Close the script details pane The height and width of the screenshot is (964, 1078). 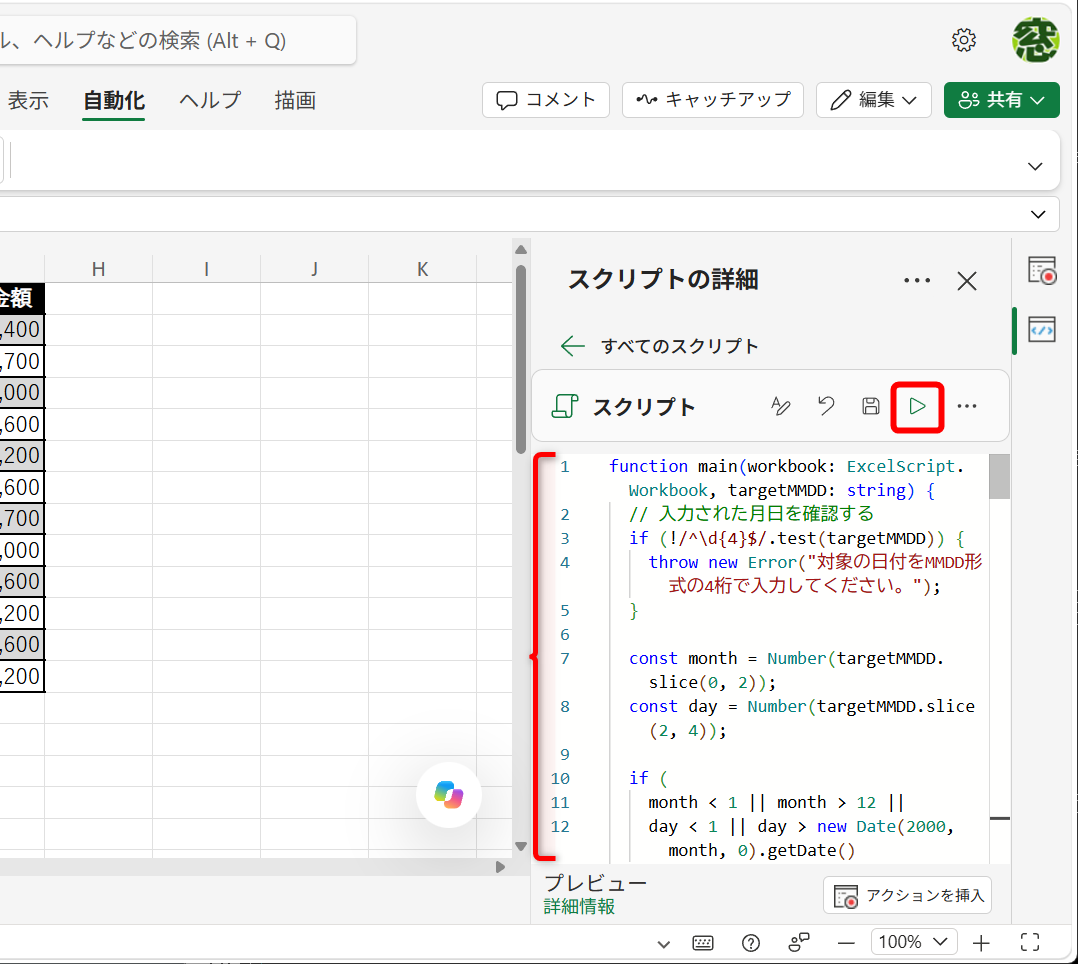(x=967, y=281)
